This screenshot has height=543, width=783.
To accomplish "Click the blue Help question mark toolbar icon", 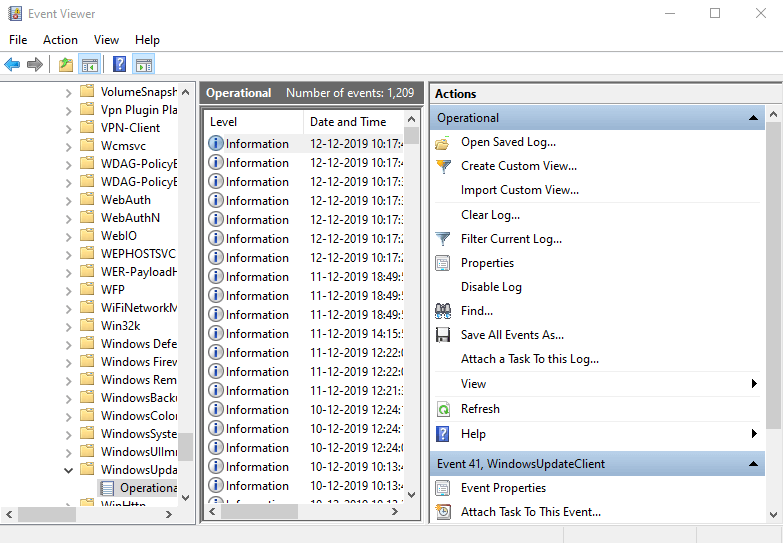I will coord(119,64).
